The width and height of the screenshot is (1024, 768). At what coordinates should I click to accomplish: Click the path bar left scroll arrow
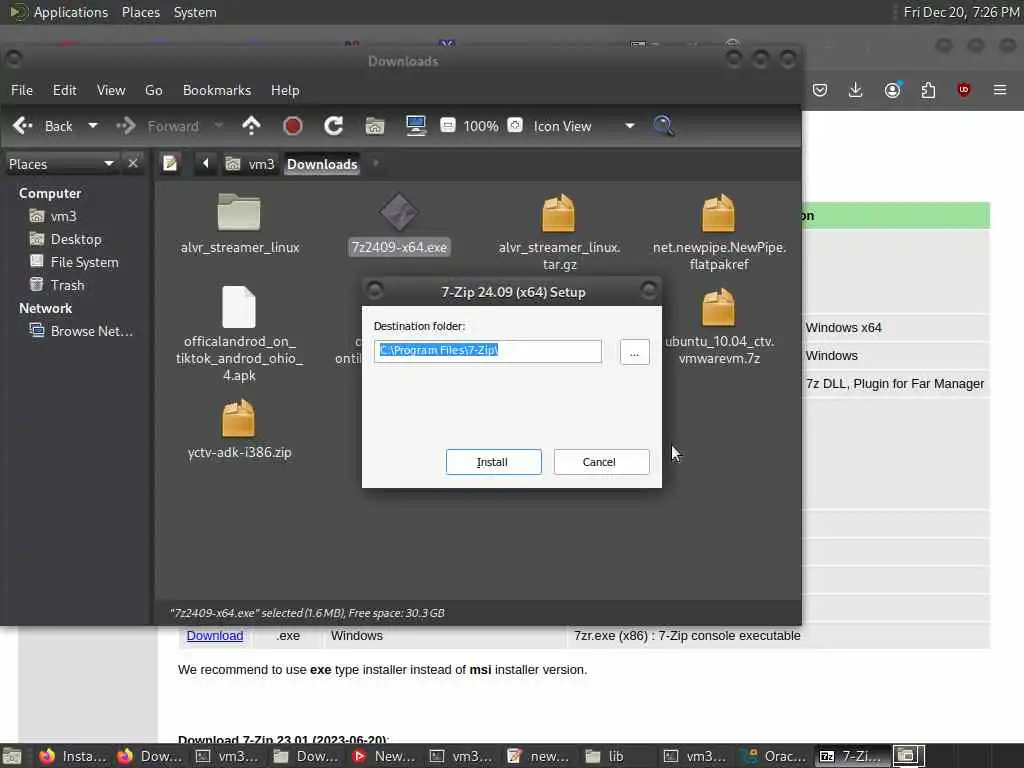point(205,163)
